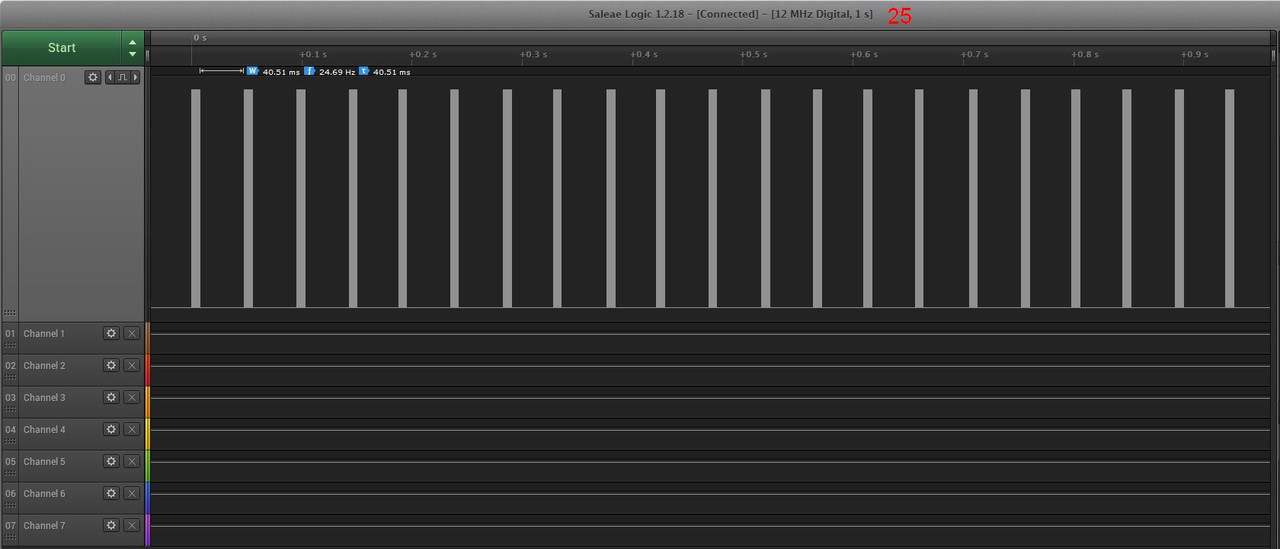Select the Channel 7 label
Image resolution: width=1280 pixels, height=549 pixels.
pos(44,526)
